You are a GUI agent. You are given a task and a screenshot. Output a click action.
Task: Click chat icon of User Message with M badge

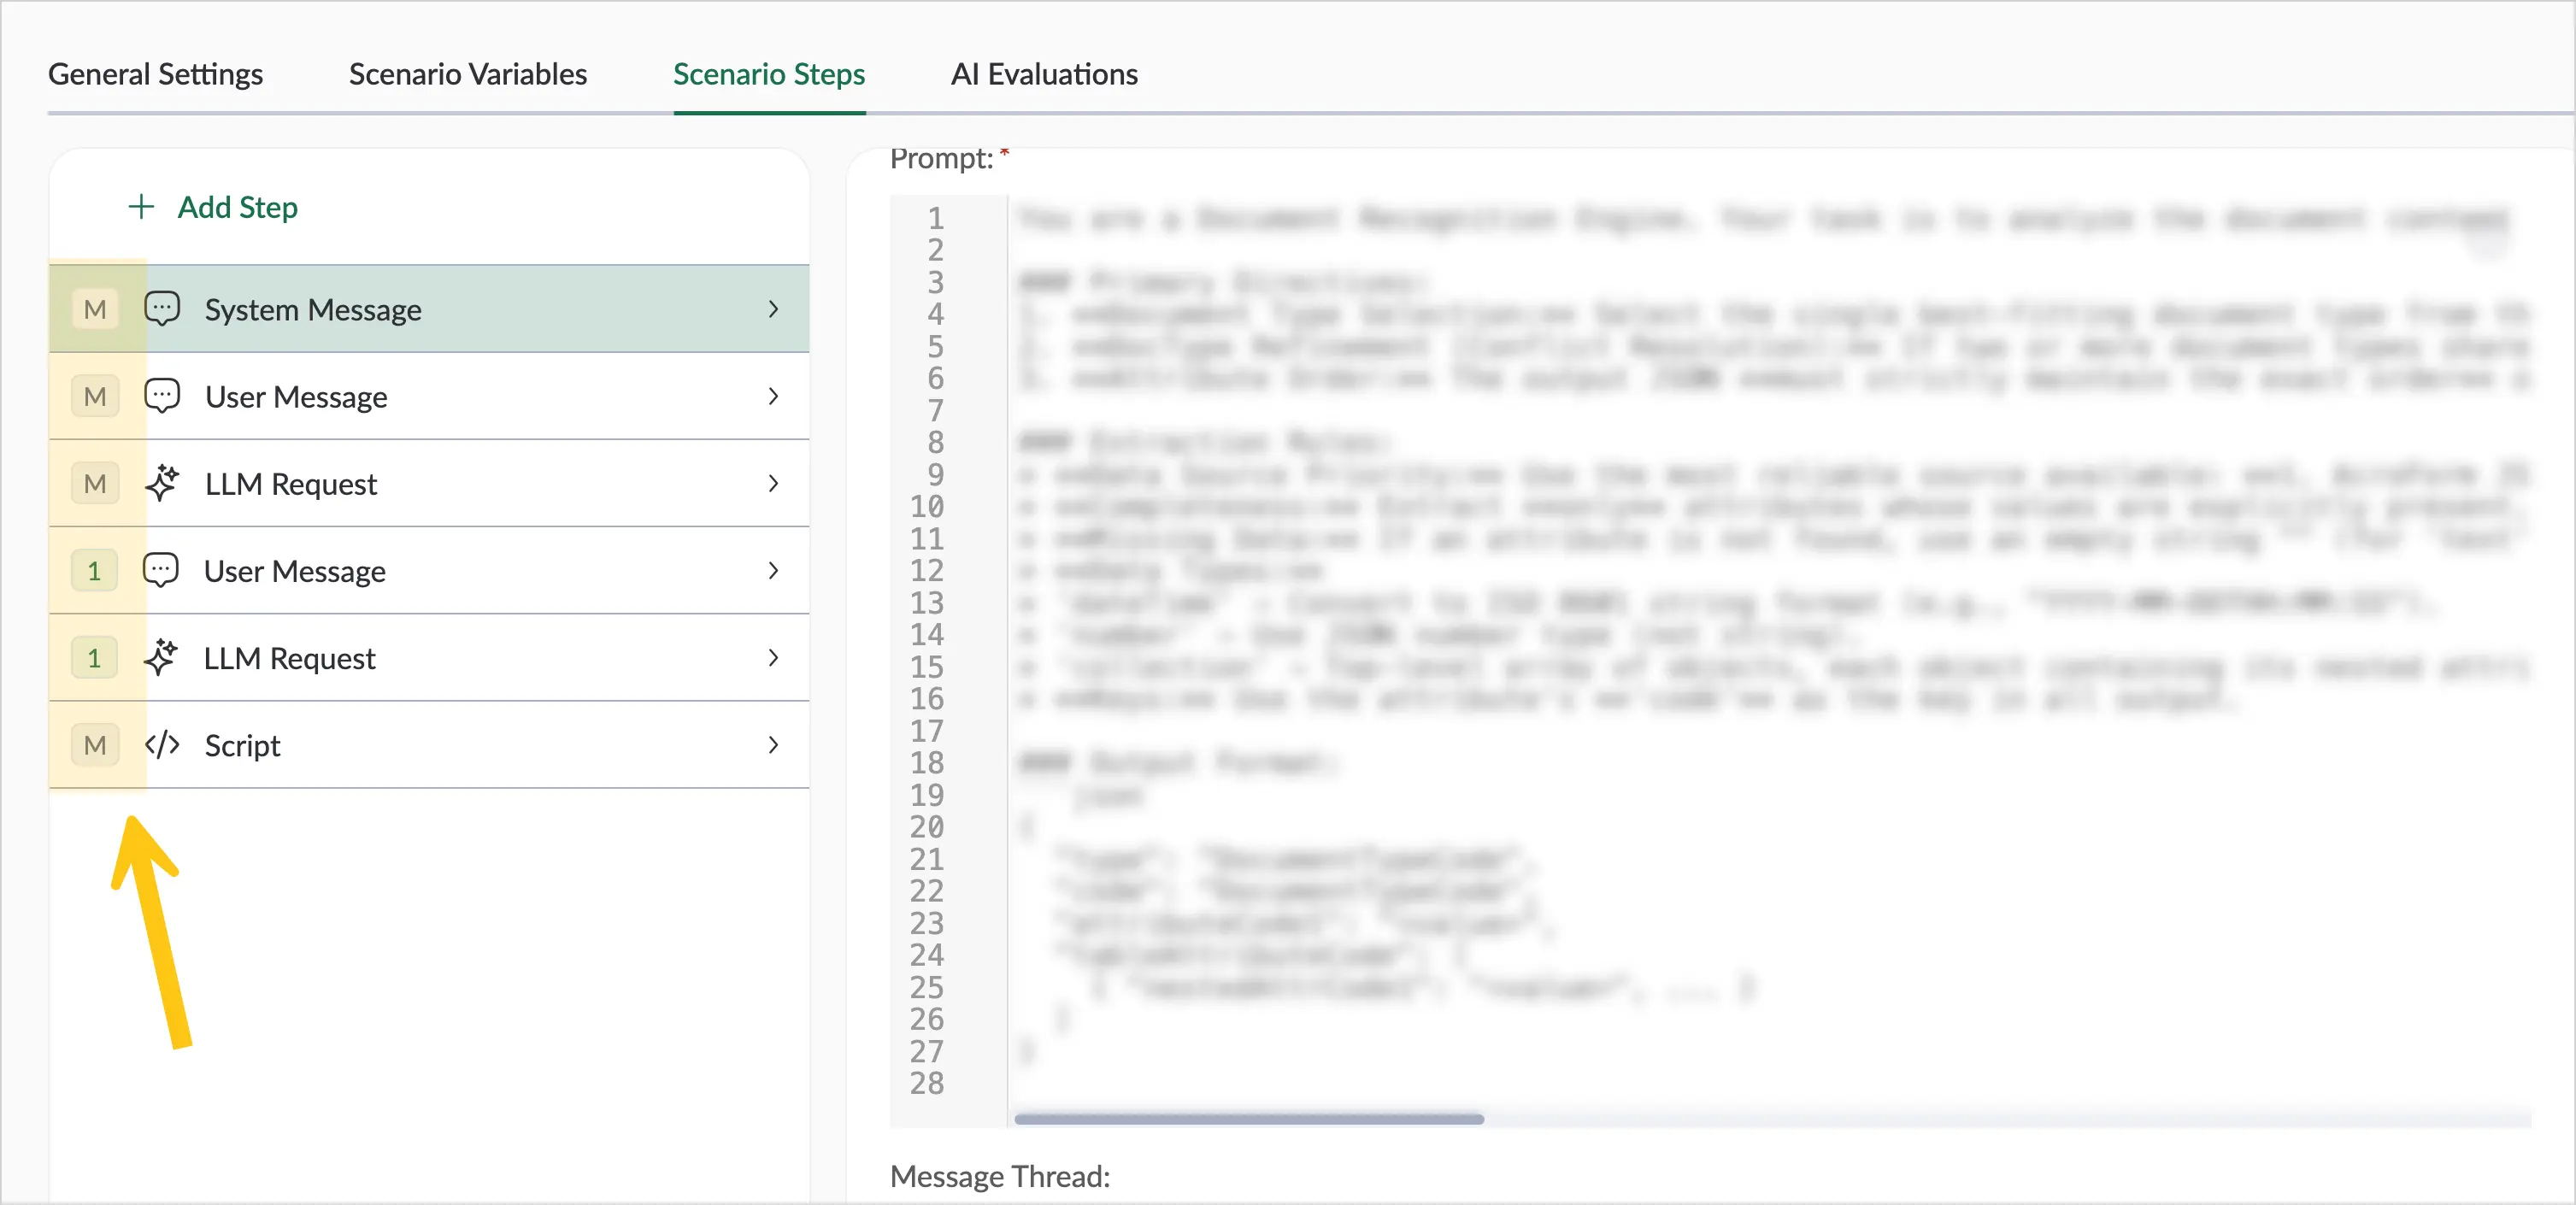pyautogui.click(x=162, y=396)
